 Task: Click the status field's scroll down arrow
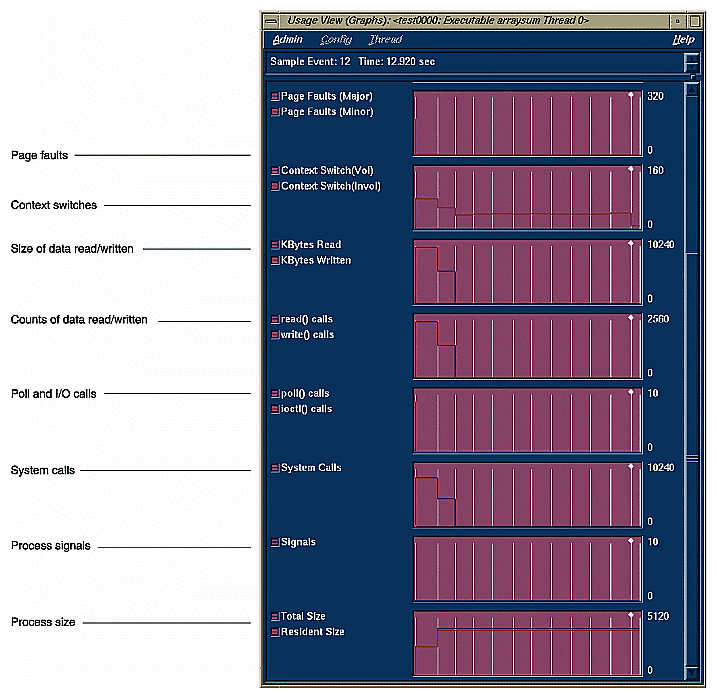point(691,67)
